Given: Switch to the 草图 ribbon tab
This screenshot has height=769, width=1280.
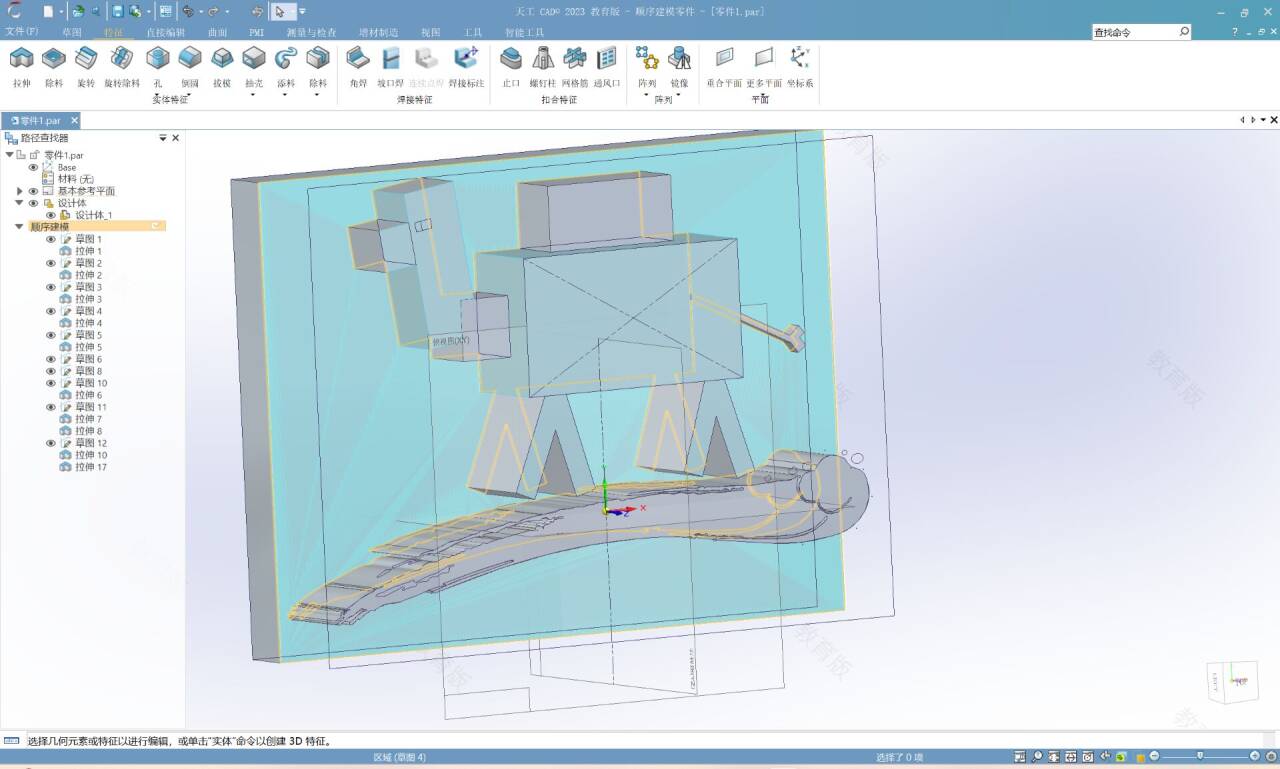Looking at the screenshot, I should click(x=72, y=32).
